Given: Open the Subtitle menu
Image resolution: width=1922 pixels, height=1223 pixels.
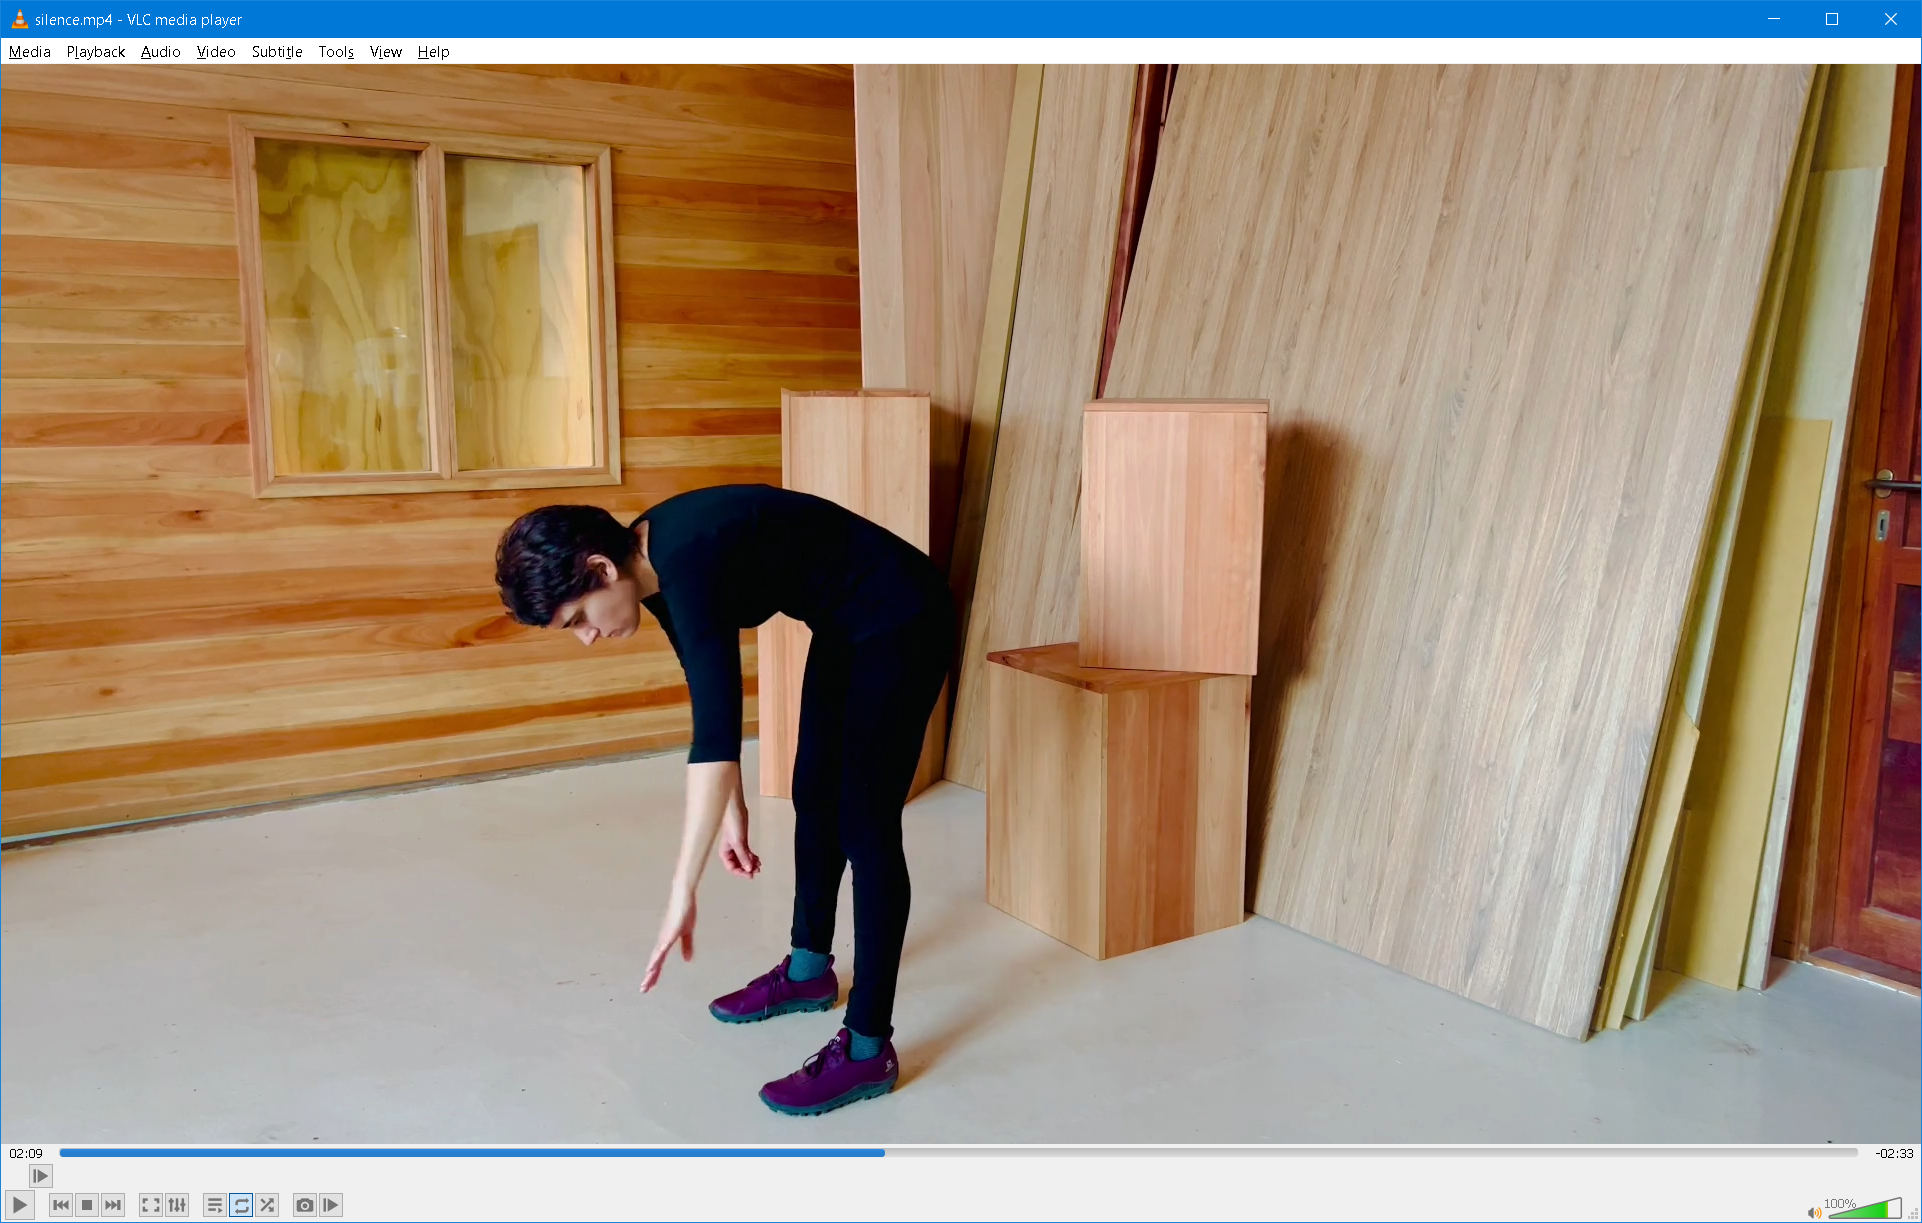Looking at the screenshot, I should (x=277, y=52).
